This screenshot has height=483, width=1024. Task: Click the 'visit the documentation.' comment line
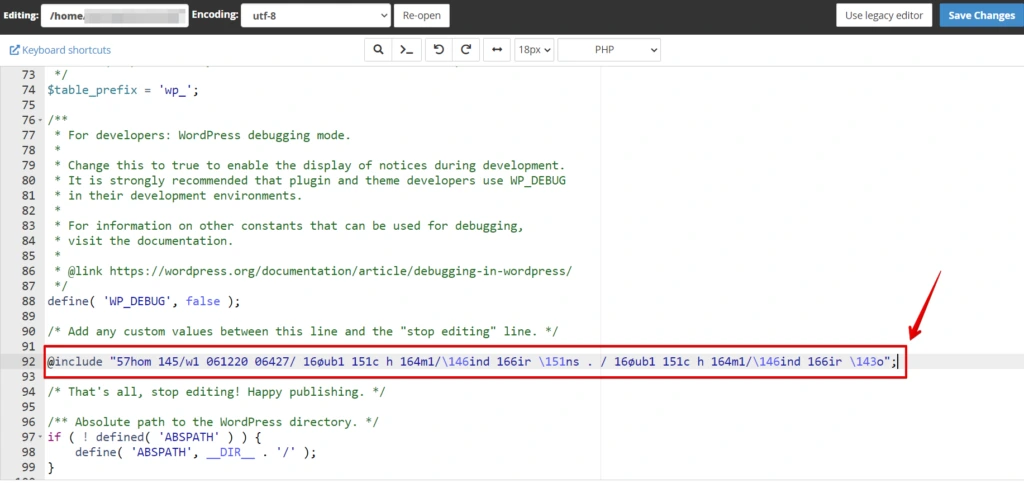point(144,241)
